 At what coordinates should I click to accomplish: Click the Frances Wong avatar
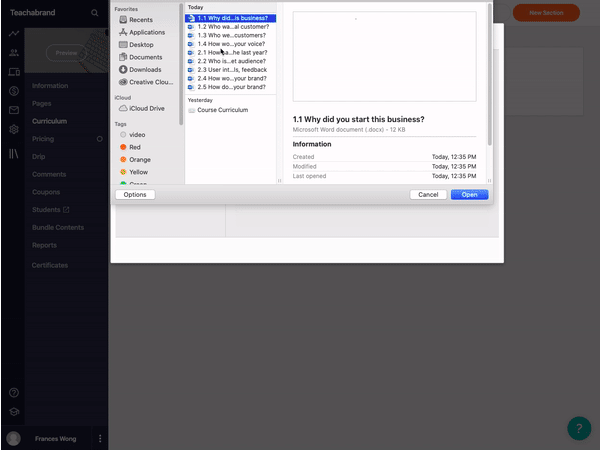(x=13, y=439)
